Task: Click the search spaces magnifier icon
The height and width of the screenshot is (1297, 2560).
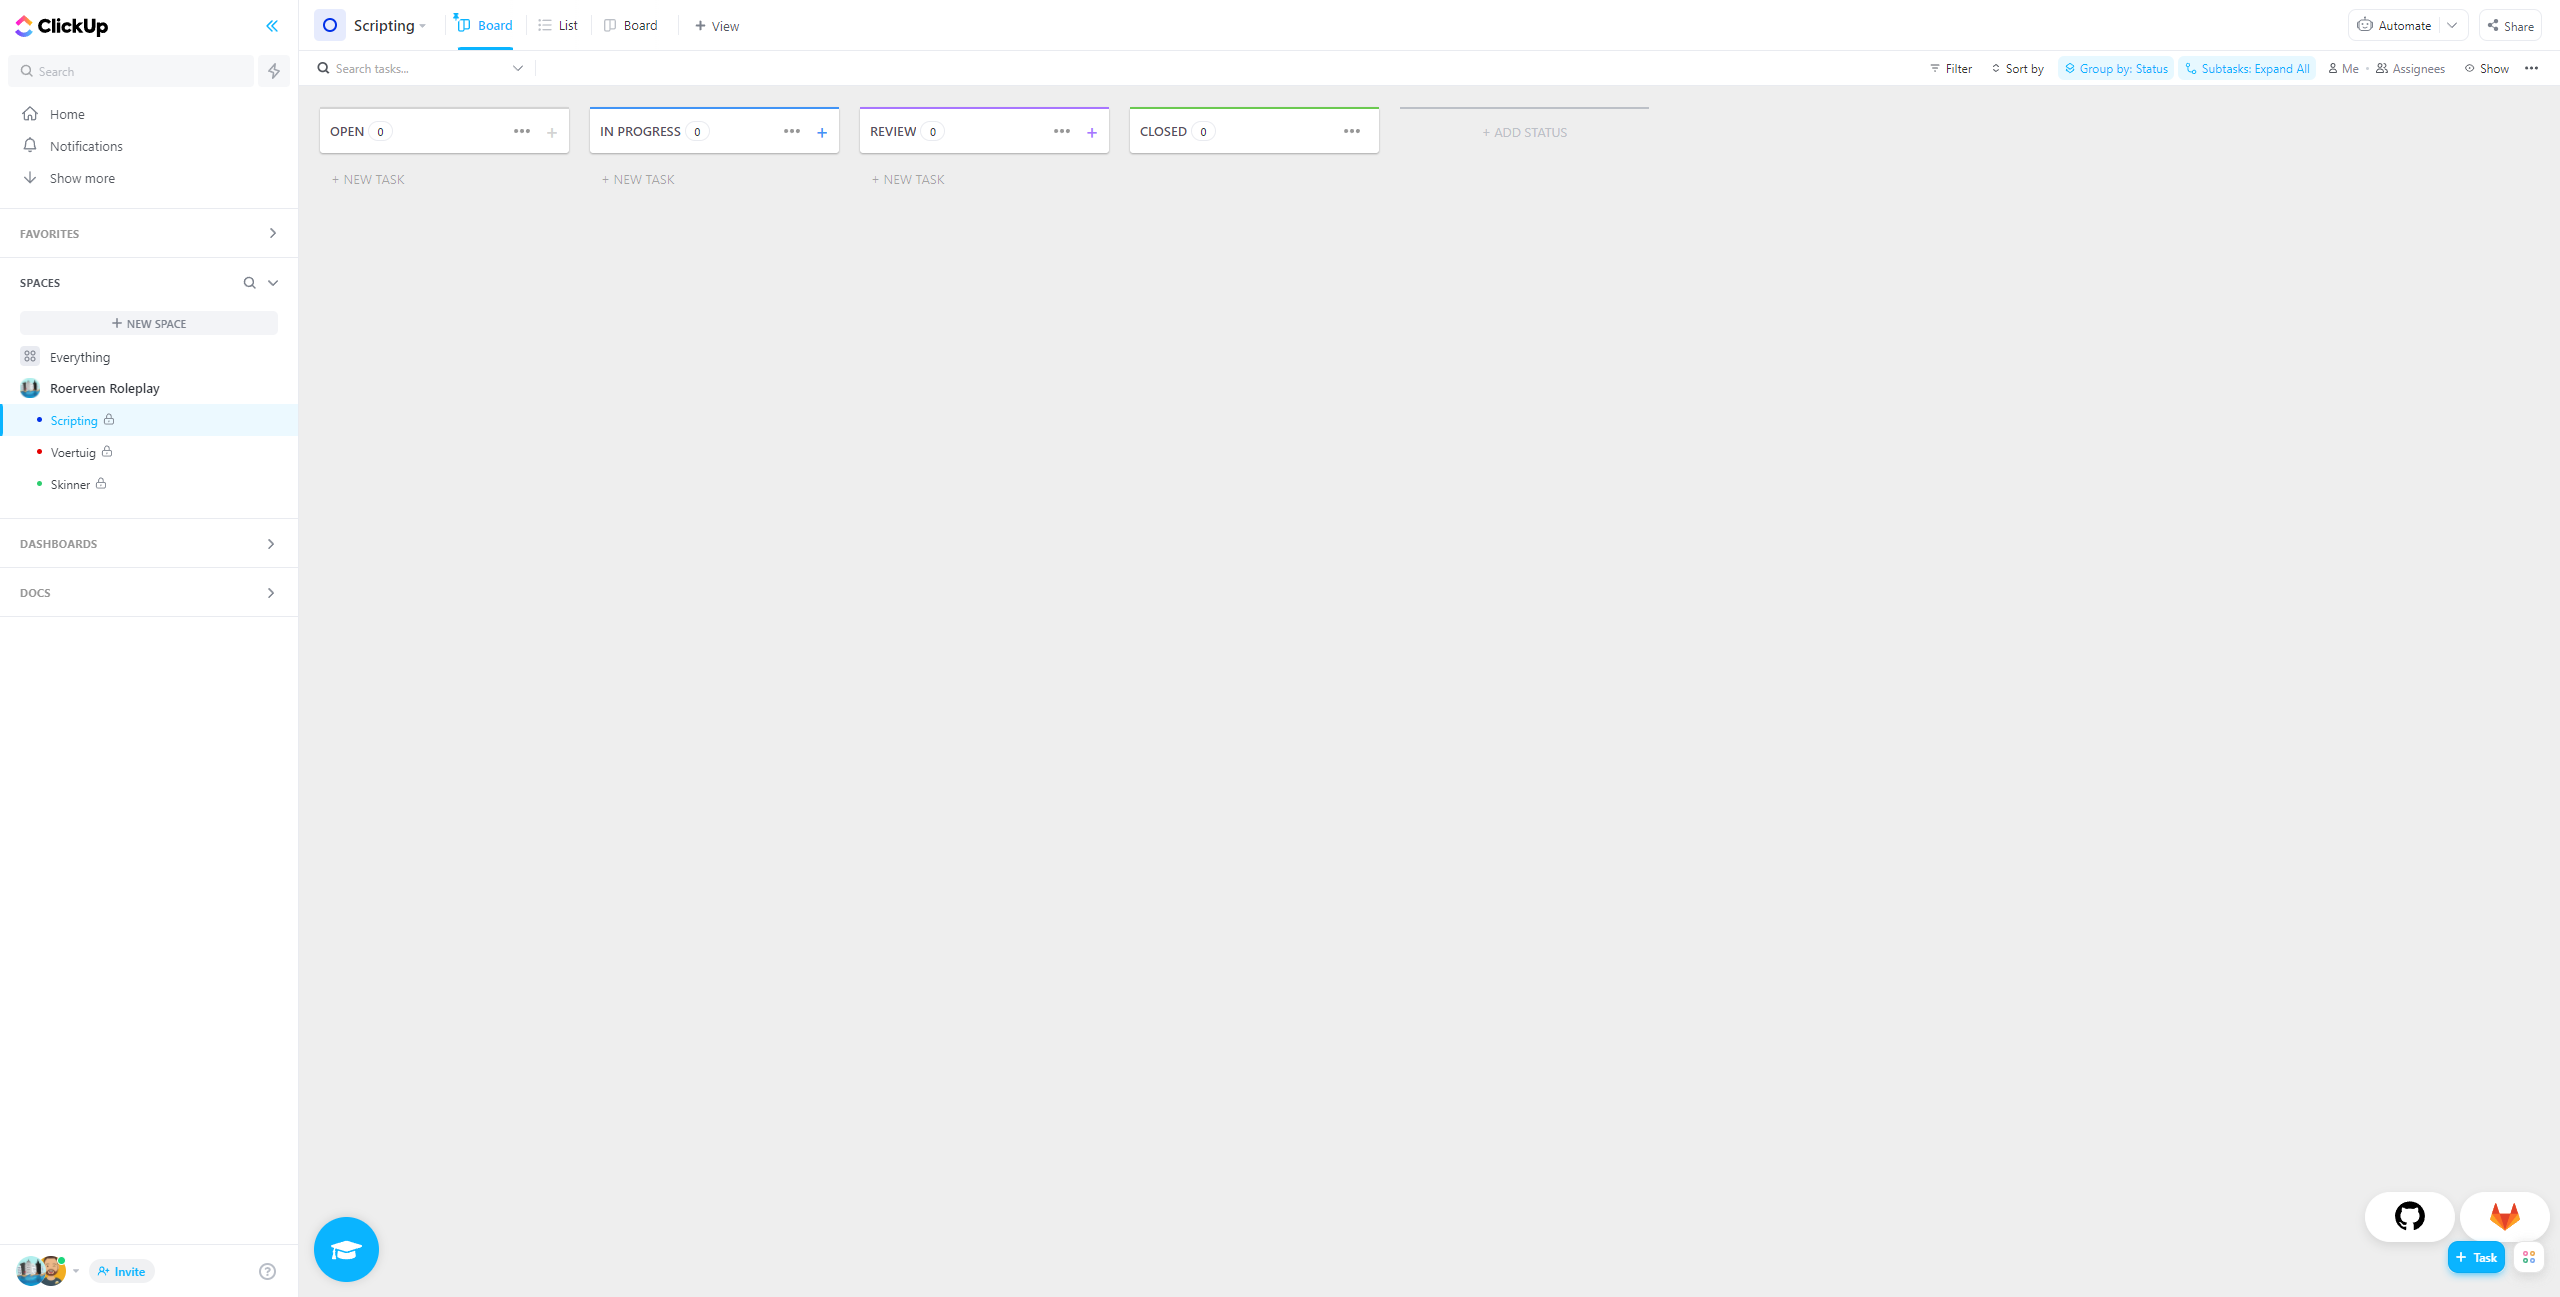Action: tap(249, 283)
